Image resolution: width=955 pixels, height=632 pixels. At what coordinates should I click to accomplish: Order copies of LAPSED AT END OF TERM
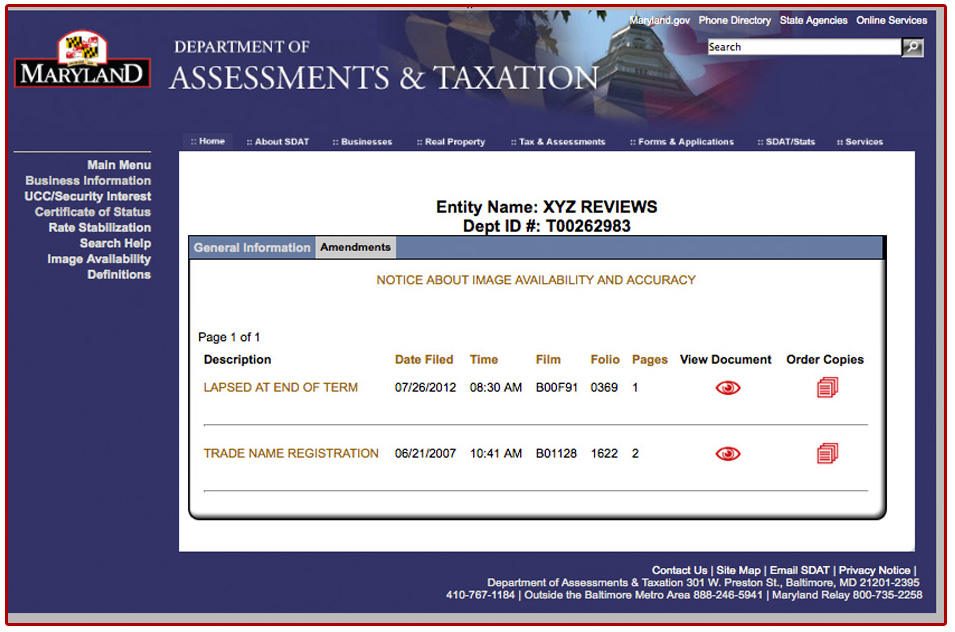tap(827, 387)
